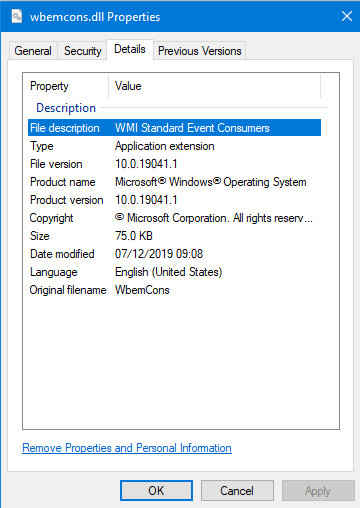Viewport: 360px width, 508px height.
Task: Click the DLL file icon in title bar
Action: [x=17, y=16]
